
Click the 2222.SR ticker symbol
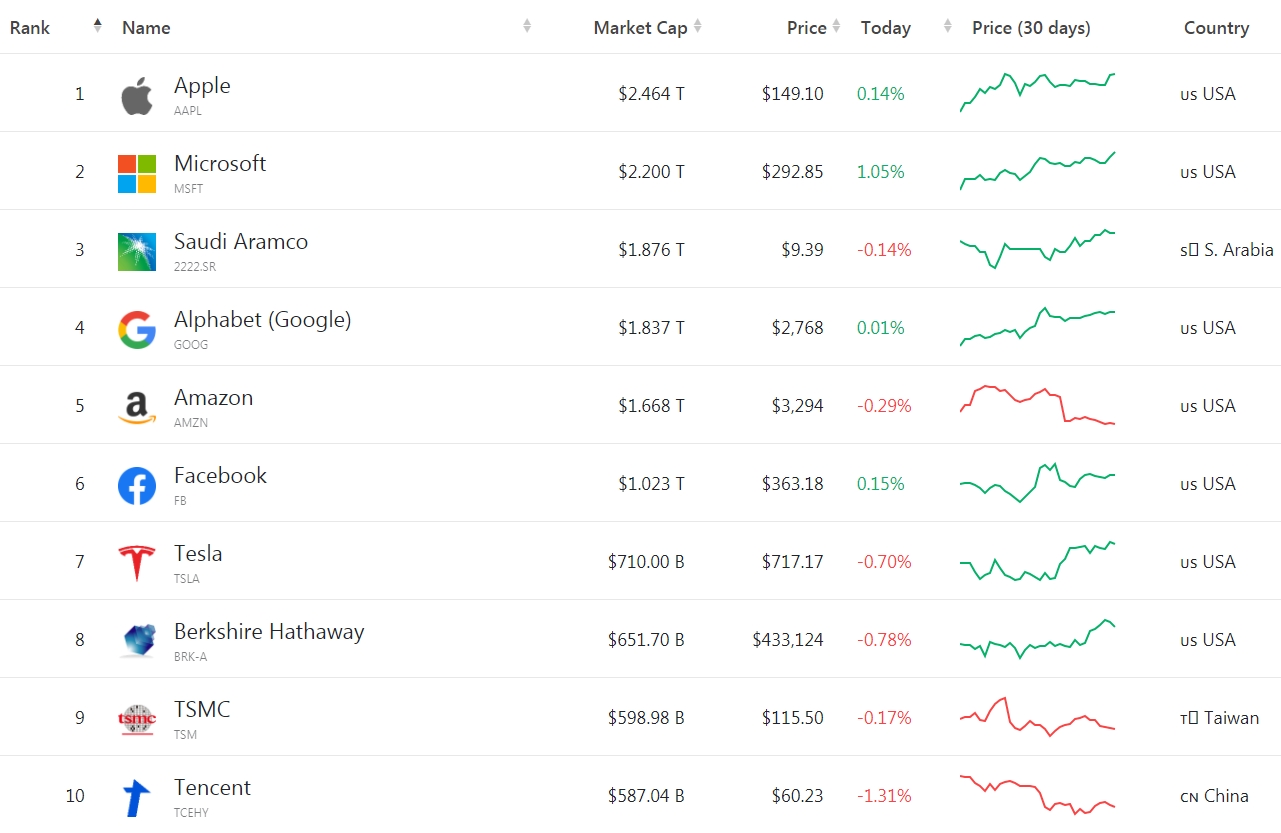coord(195,267)
